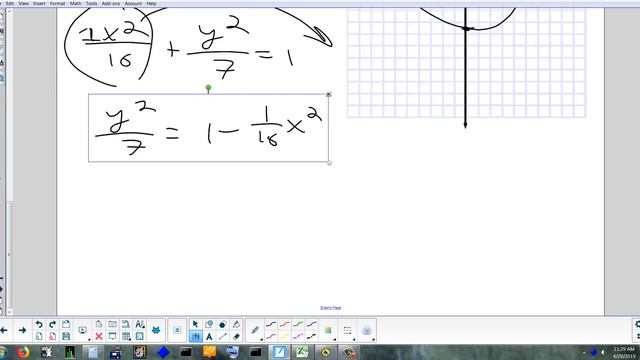Toggle full screen view icon

pos(140,336)
